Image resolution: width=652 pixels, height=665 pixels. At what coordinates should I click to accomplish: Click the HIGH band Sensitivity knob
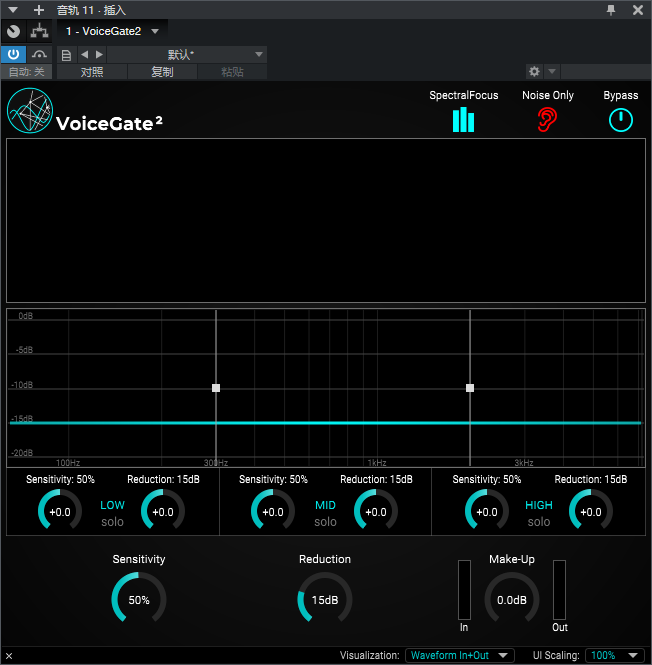[487, 511]
